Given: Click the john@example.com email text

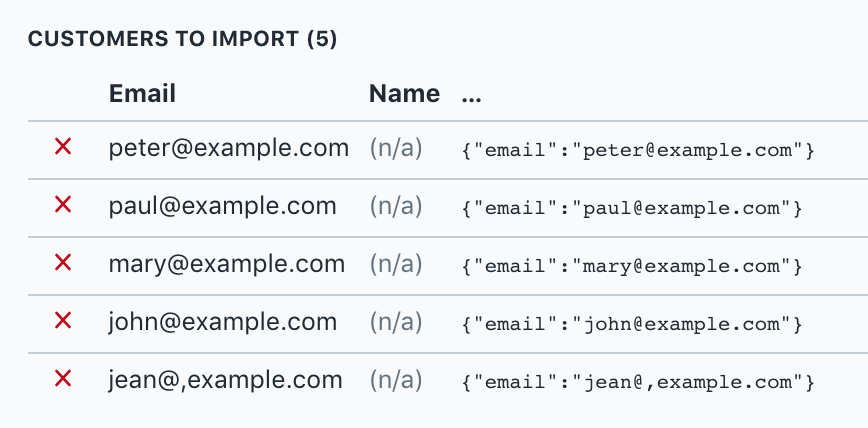Looking at the screenshot, I should [x=222, y=322].
